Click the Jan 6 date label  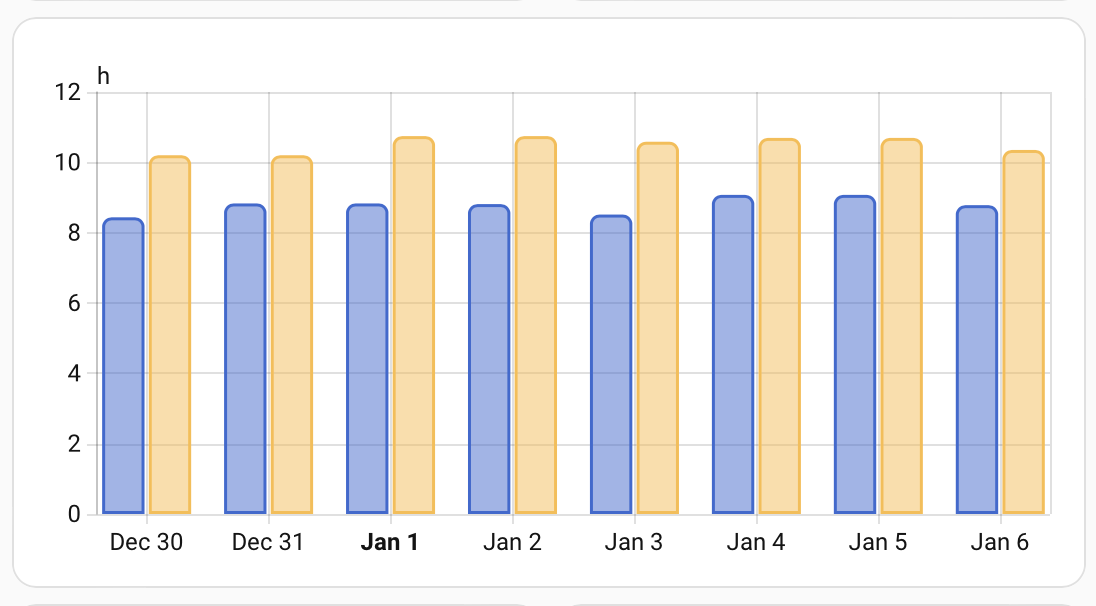pyautogui.click(x=1000, y=543)
